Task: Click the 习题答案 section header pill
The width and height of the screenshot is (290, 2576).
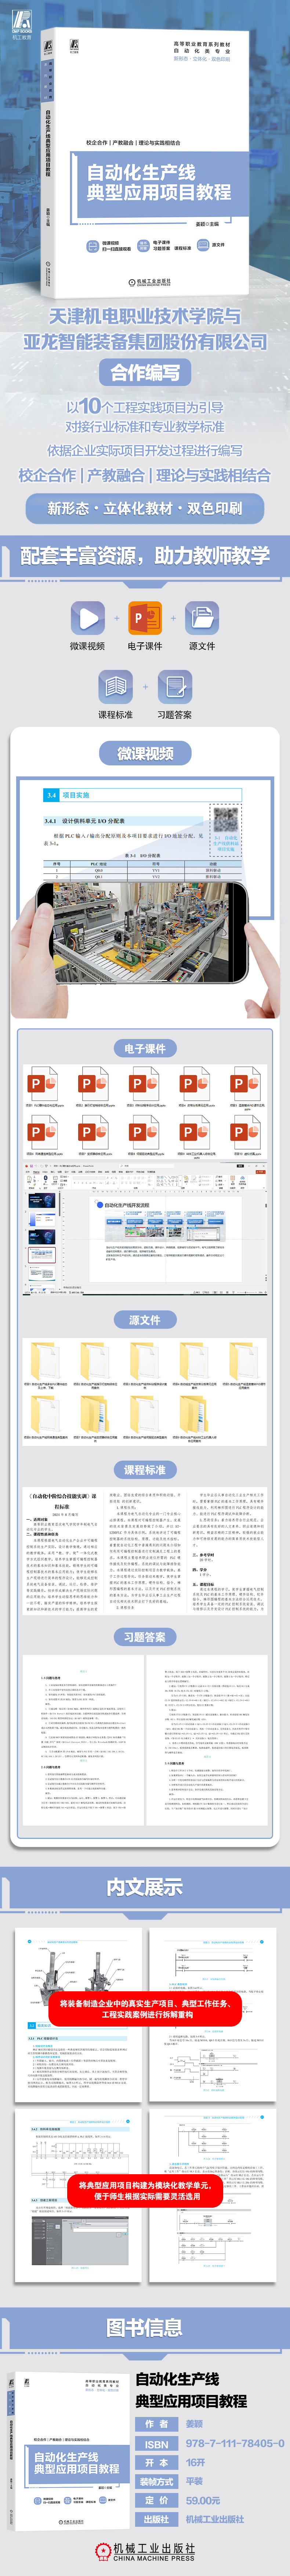Action: pos(145,1637)
